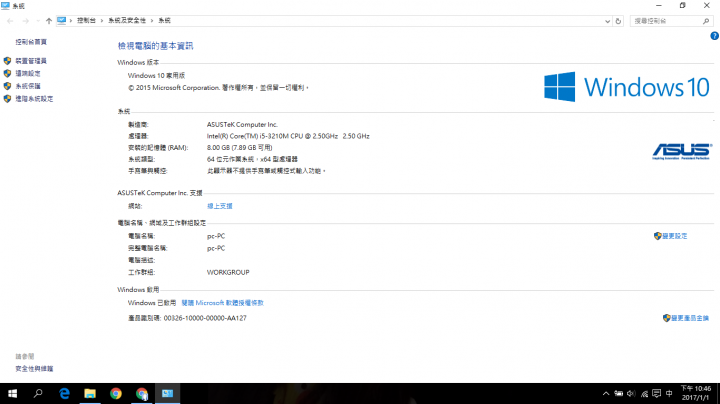Click the 線上支援 online support link

(219, 206)
